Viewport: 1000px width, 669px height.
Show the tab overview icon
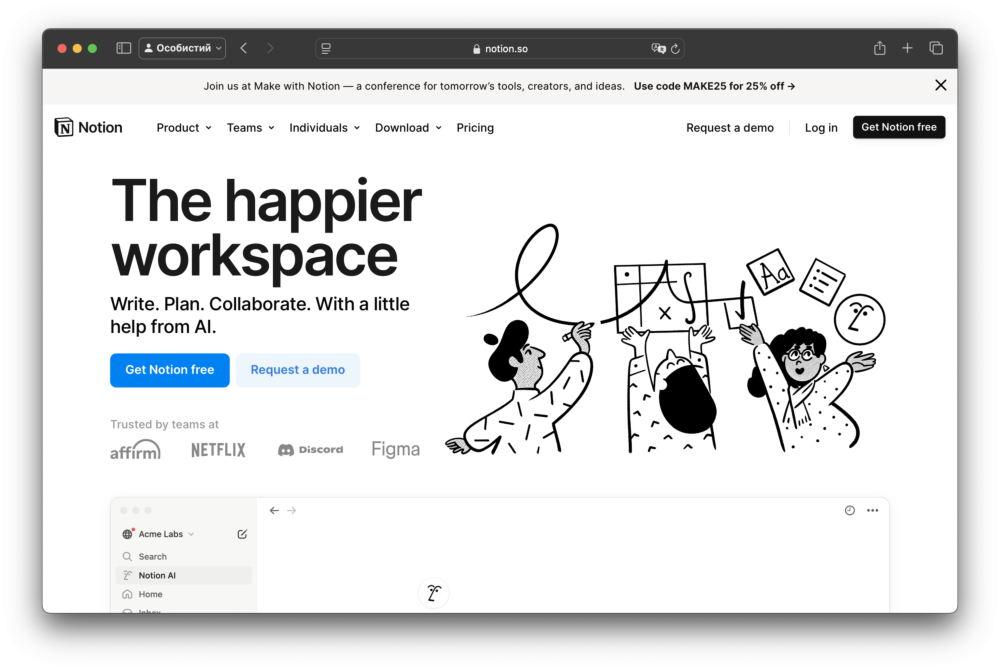point(936,48)
